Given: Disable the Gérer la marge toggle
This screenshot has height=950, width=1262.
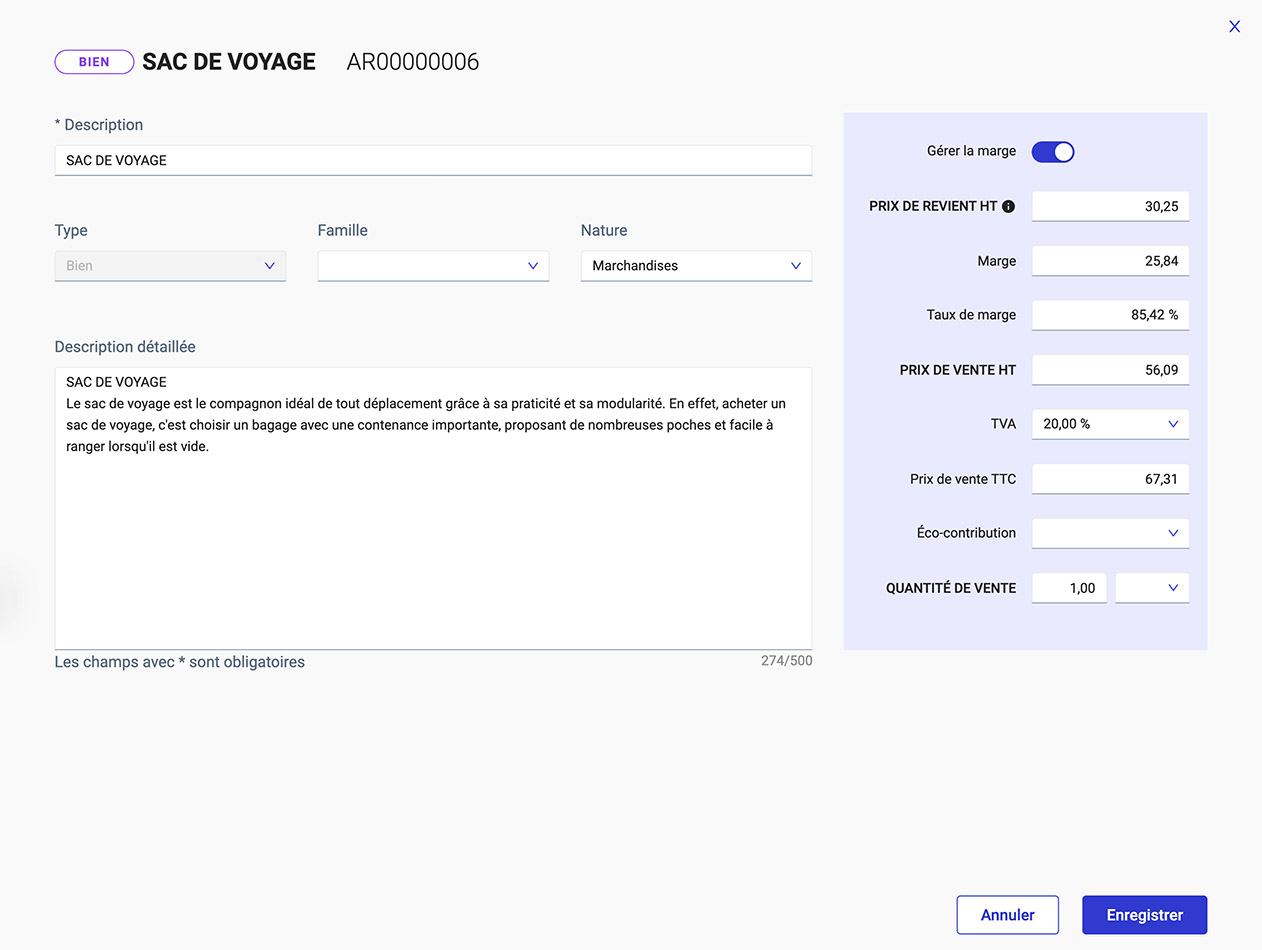Looking at the screenshot, I should click(1053, 151).
